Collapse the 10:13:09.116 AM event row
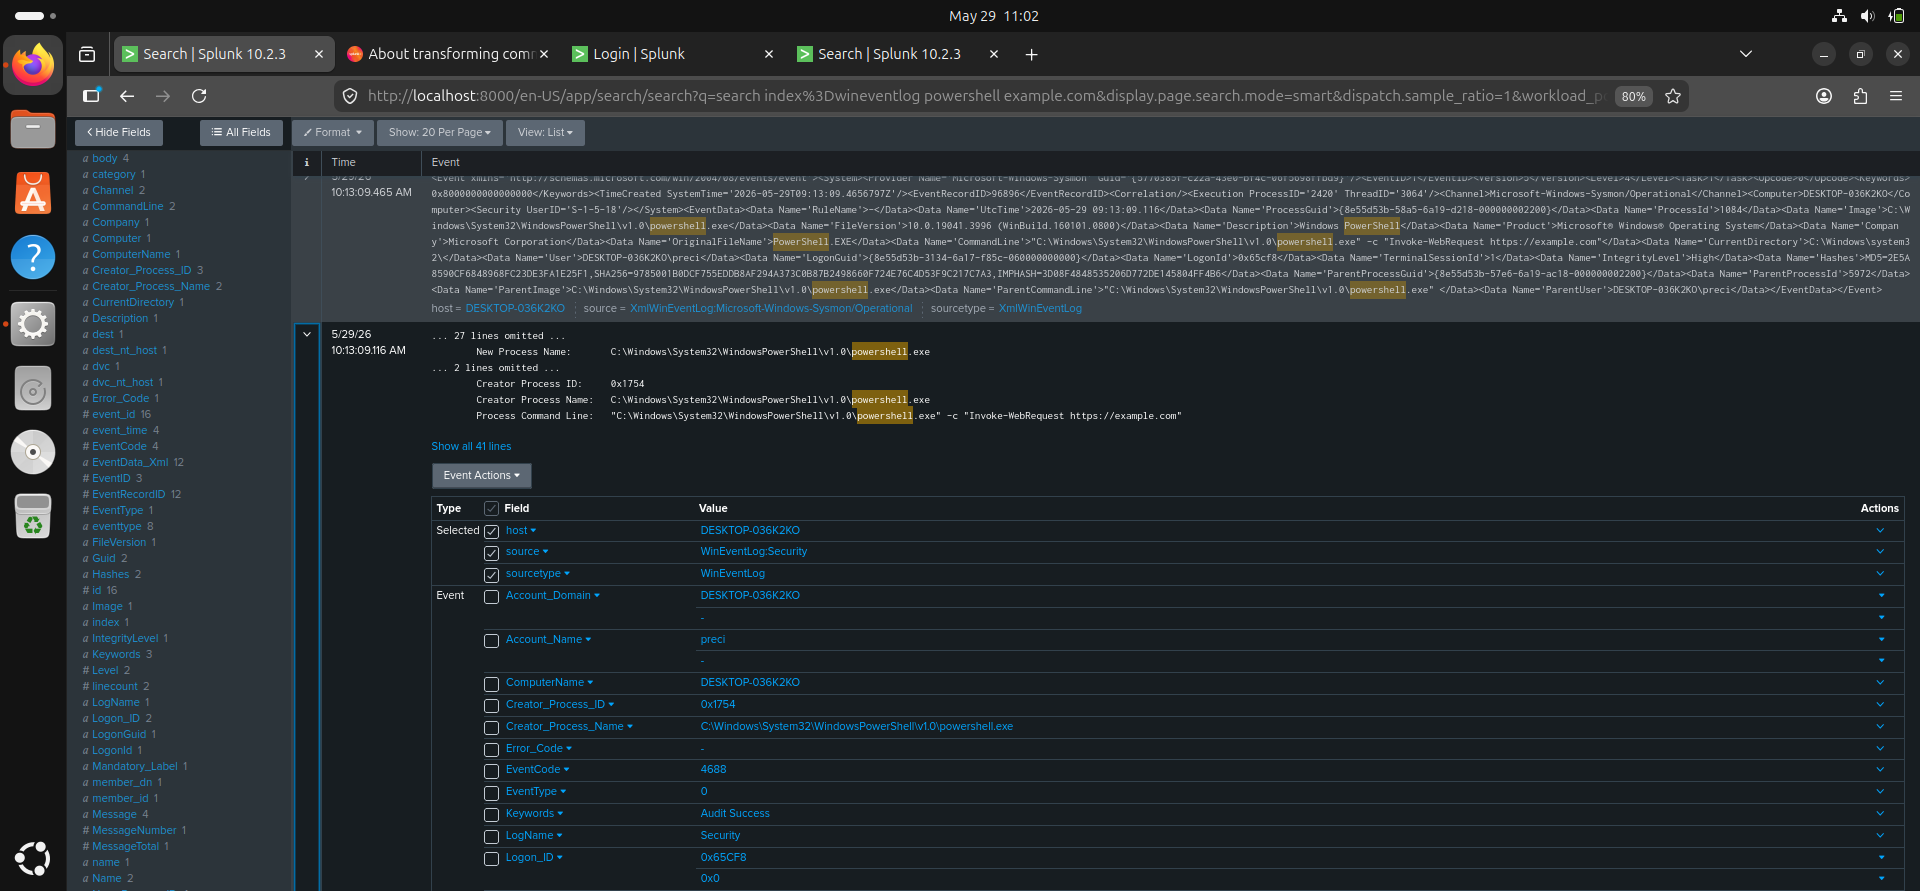The width and height of the screenshot is (1920, 891). [x=307, y=334]
